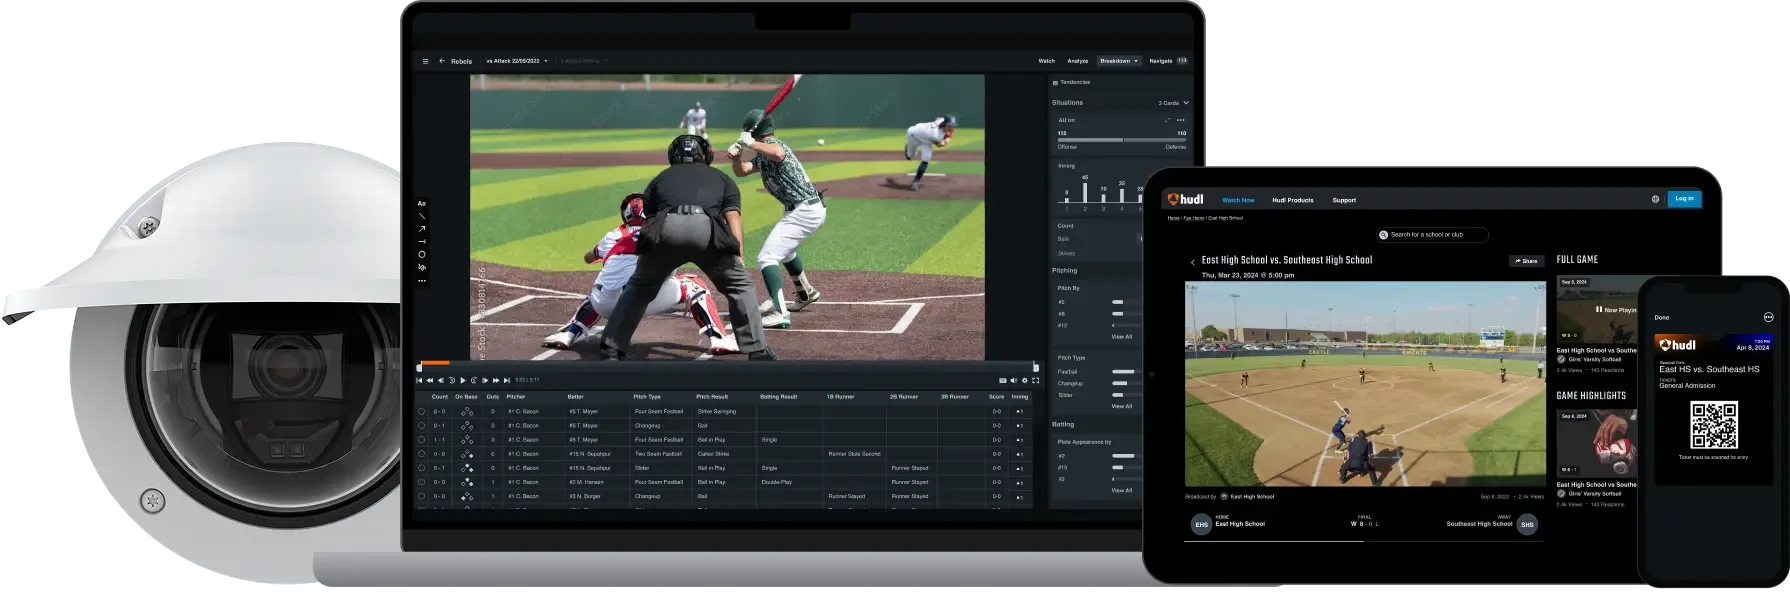Click the rewind button in player
Image resolution: width=1790 pixels, height=592 pixels.
pos(430,380)
